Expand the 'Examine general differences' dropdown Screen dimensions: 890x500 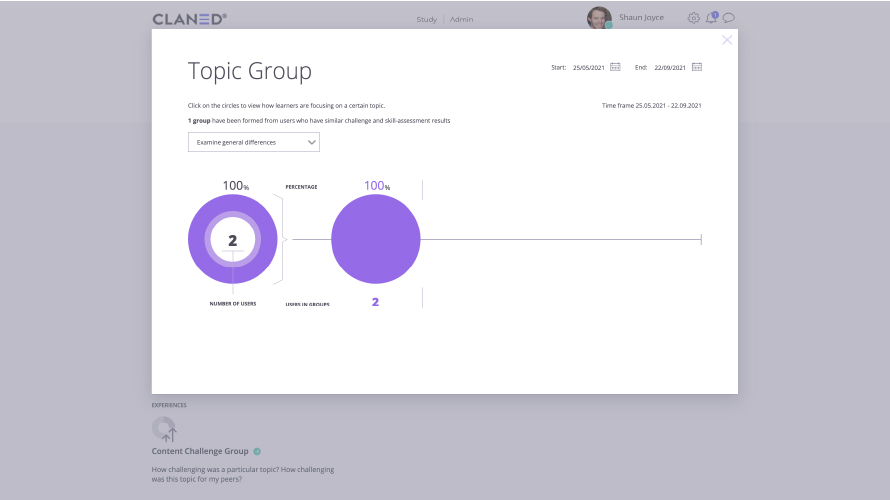point(254,142)
